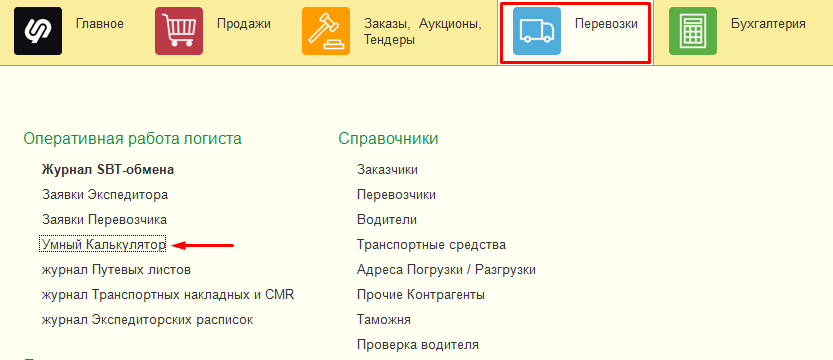Open журнал Путевых листов
The width and height of the screenshot is (833, 360).
[x=116, y=270]
